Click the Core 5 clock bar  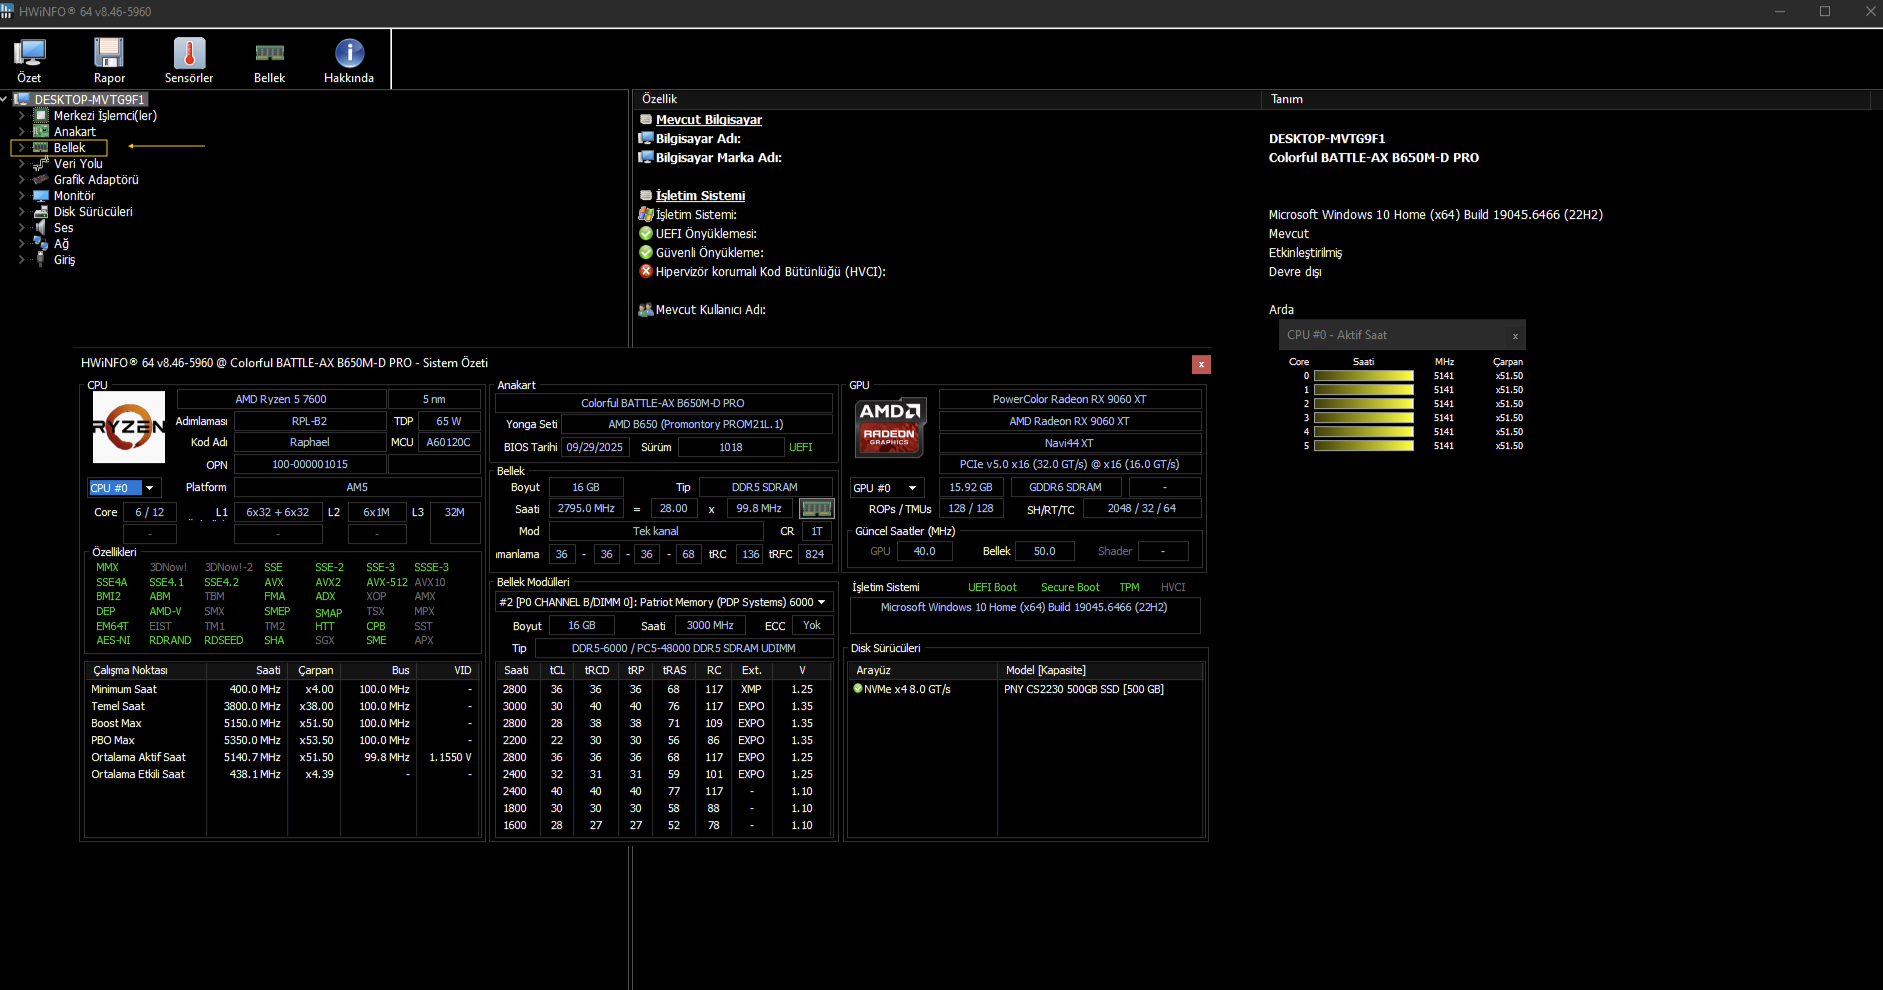(1363, 446)
